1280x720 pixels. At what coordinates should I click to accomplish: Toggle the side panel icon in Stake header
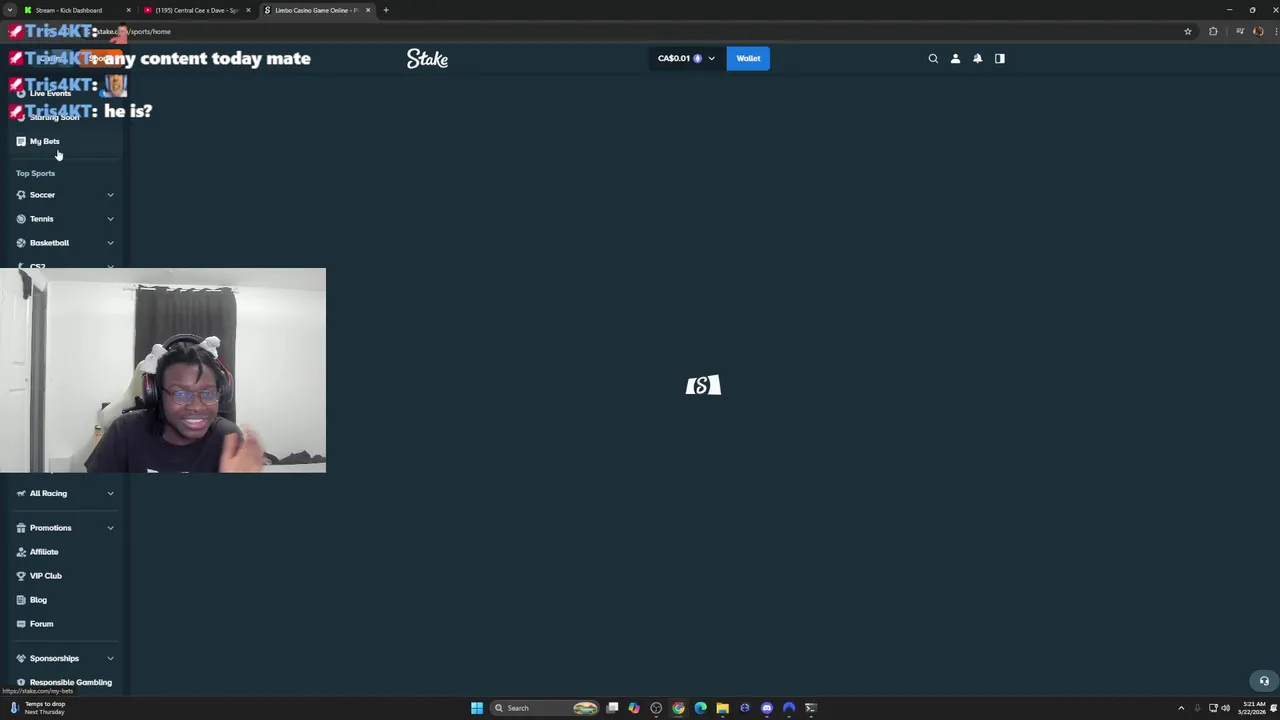tap(999, 58)
